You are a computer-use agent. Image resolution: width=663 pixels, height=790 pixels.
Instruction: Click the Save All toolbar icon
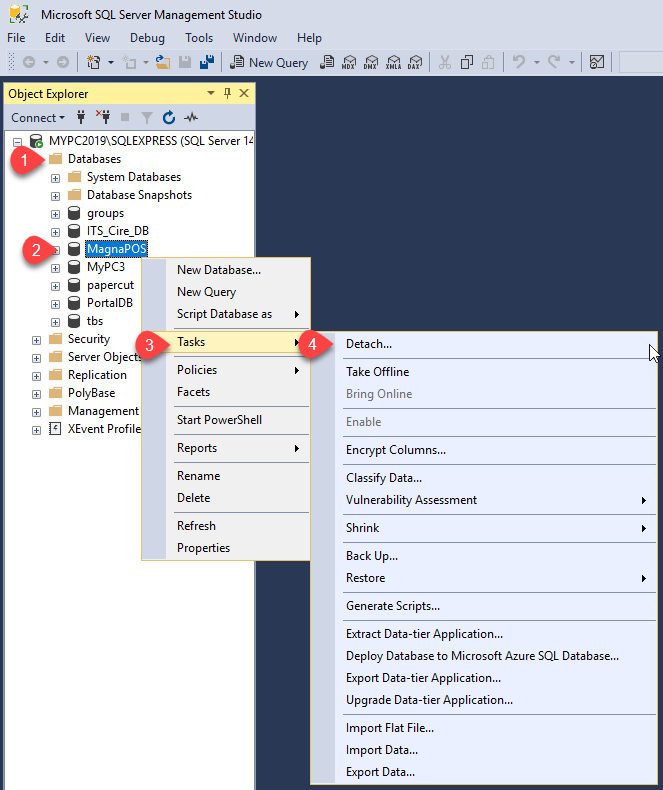[207, 62]
